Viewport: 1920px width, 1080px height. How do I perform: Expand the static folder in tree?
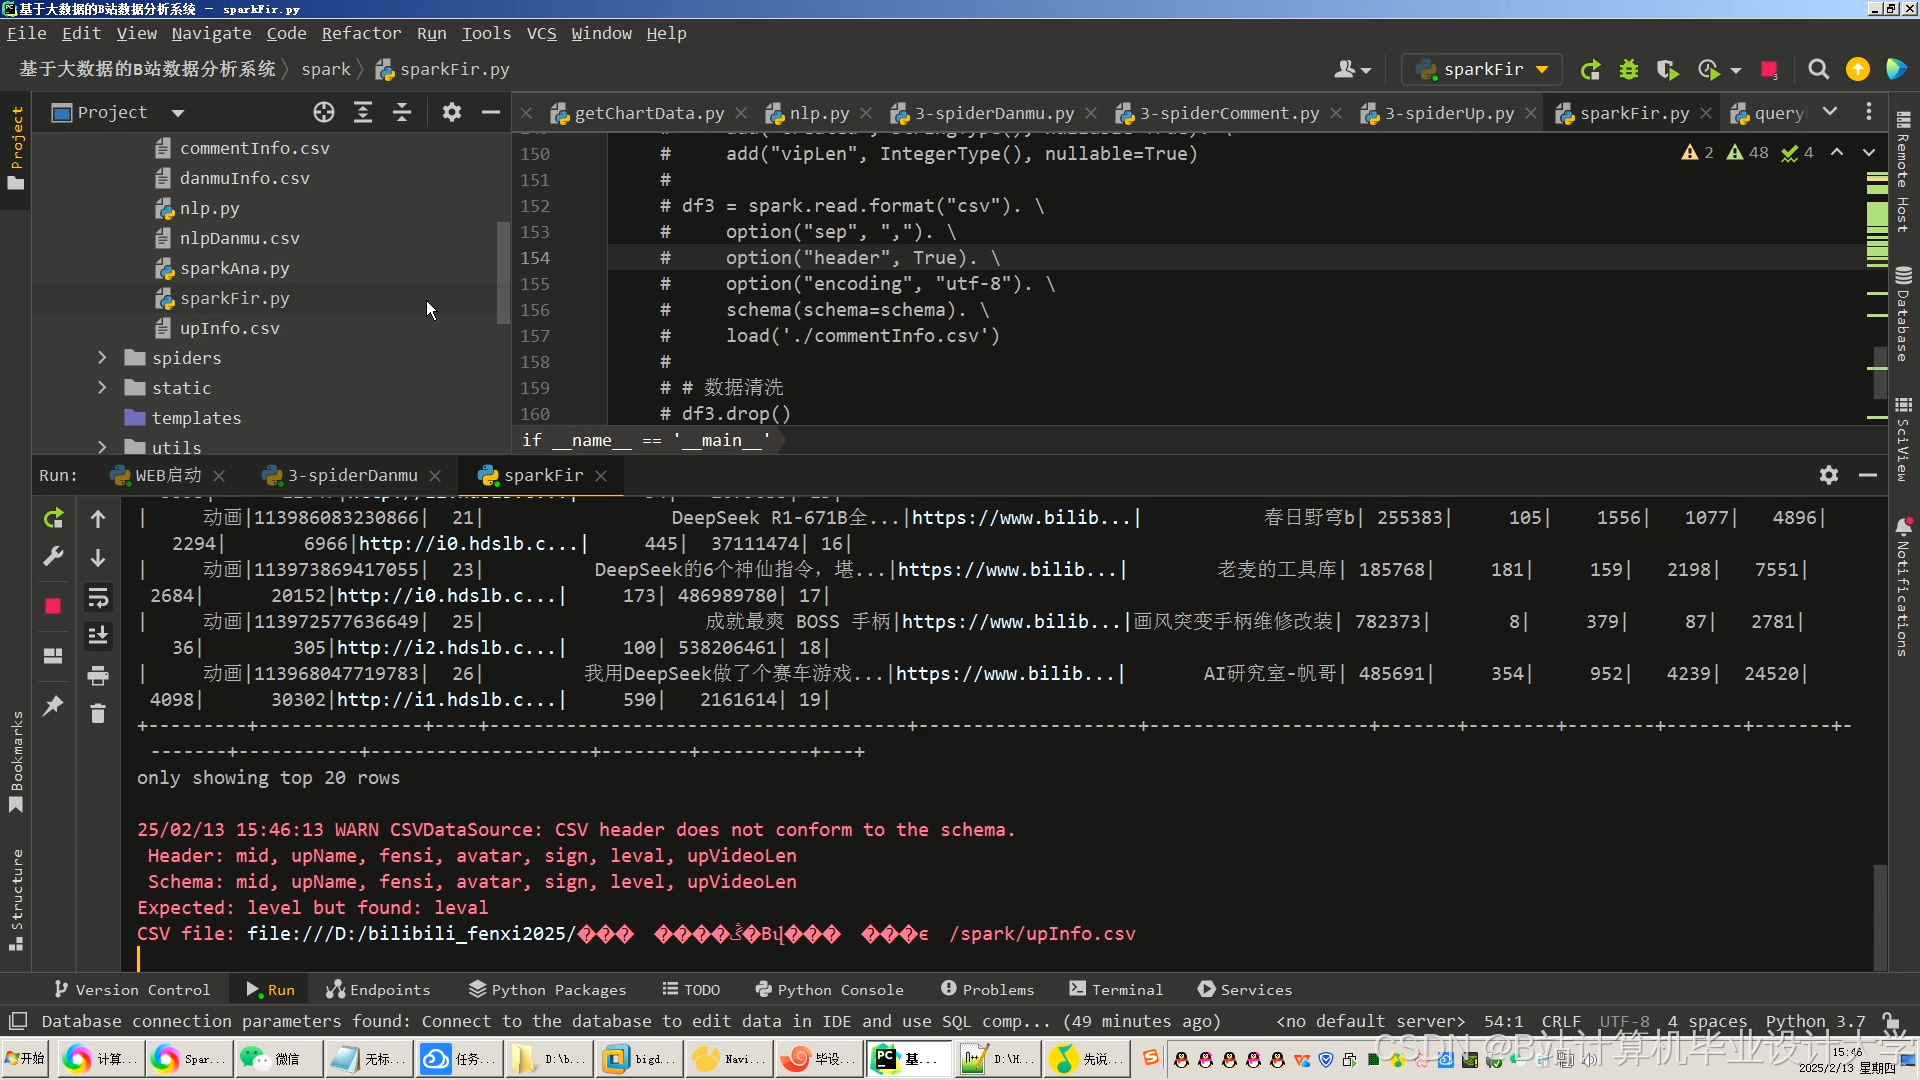102,388
